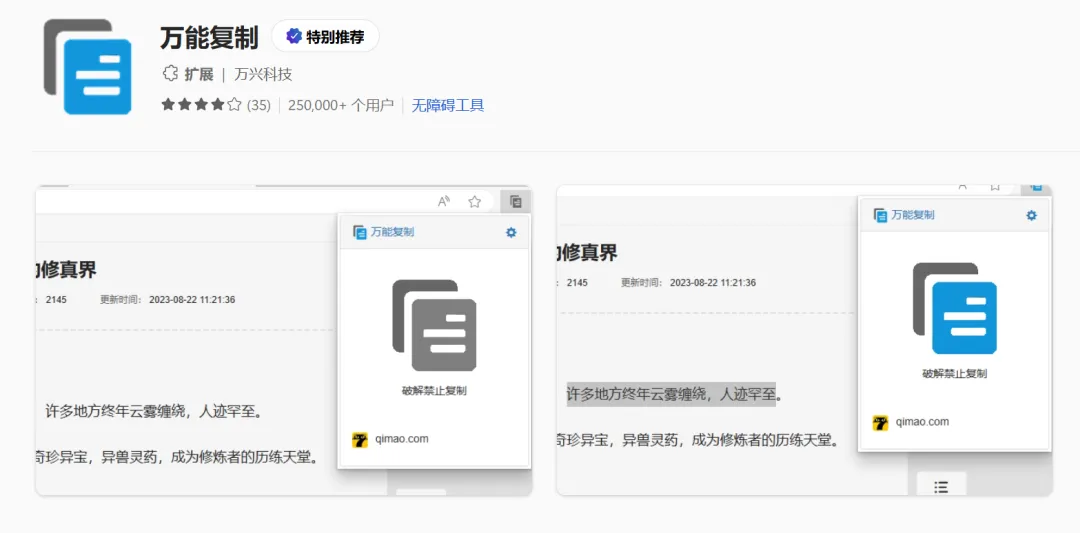Click qimao.com favicon in second popup
This screenshot has height=533, width=1080.
click(x=880, y=422)
